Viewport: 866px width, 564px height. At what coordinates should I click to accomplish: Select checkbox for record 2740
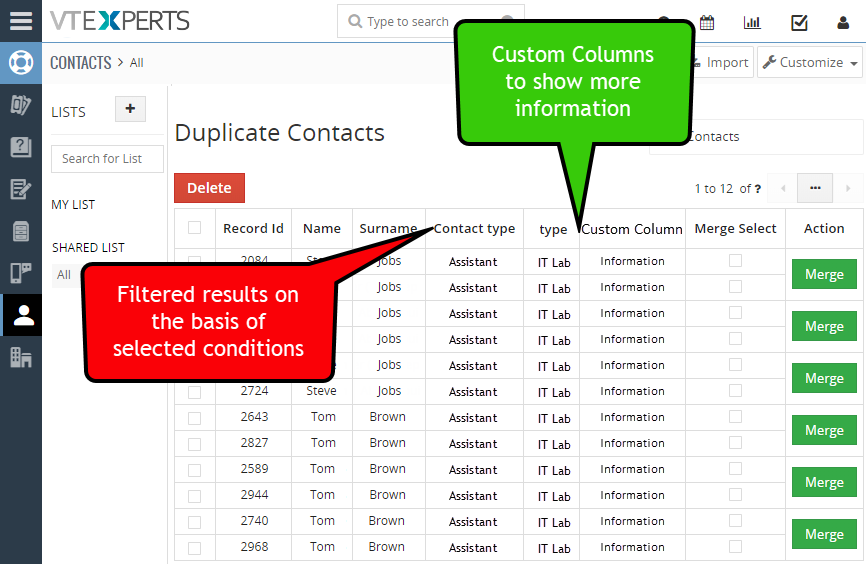click(194, 522)
